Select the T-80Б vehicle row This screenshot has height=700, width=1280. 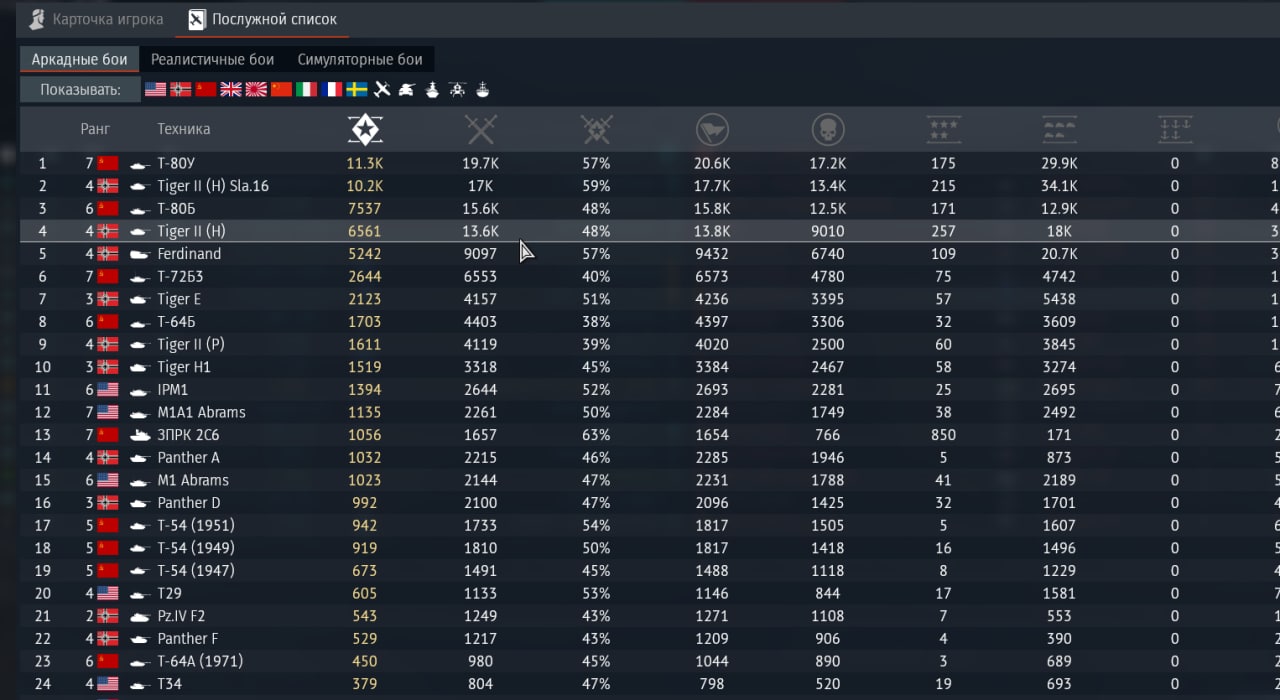click(x=650, y=208)
